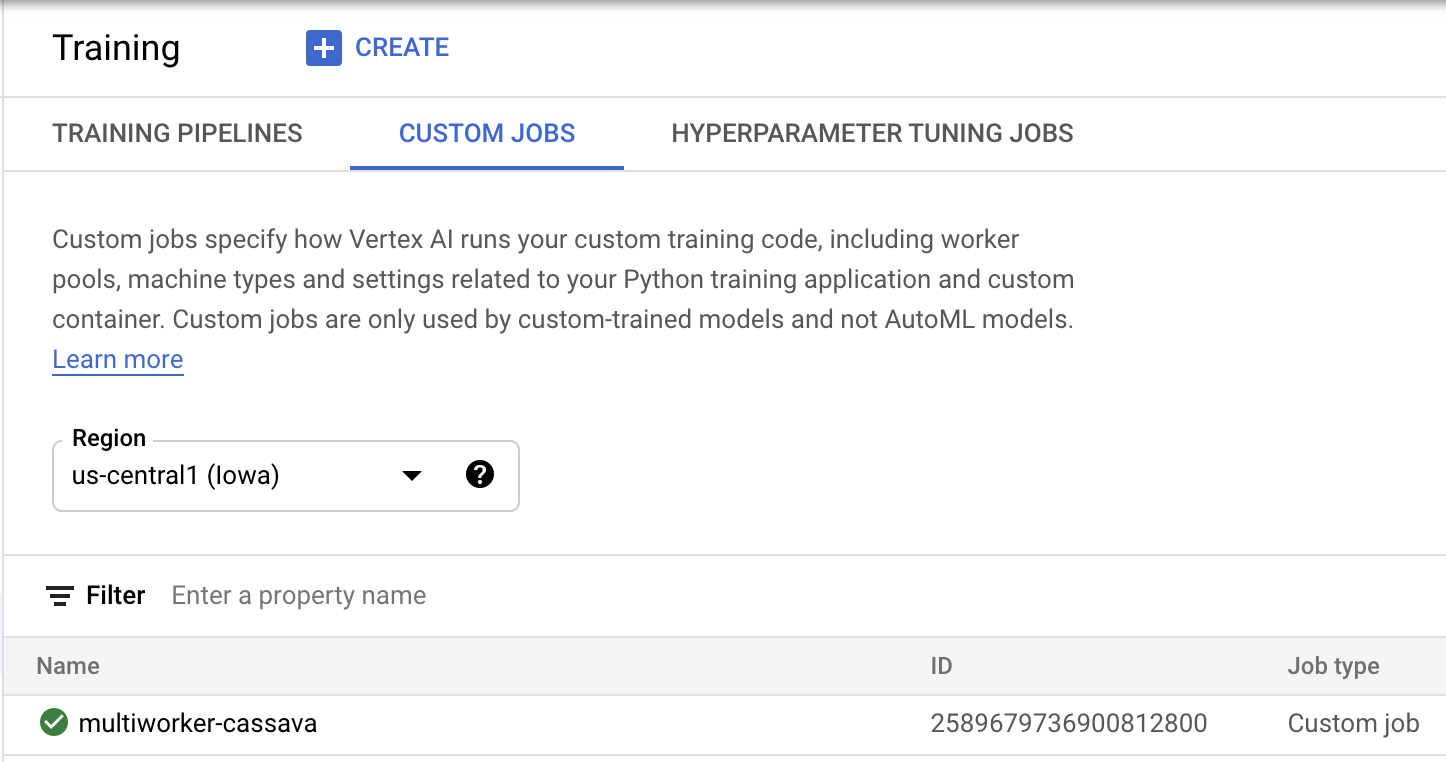Screen dimensions: 1446x762
Task: Click the filter property name input field
Action: (298, 595)
